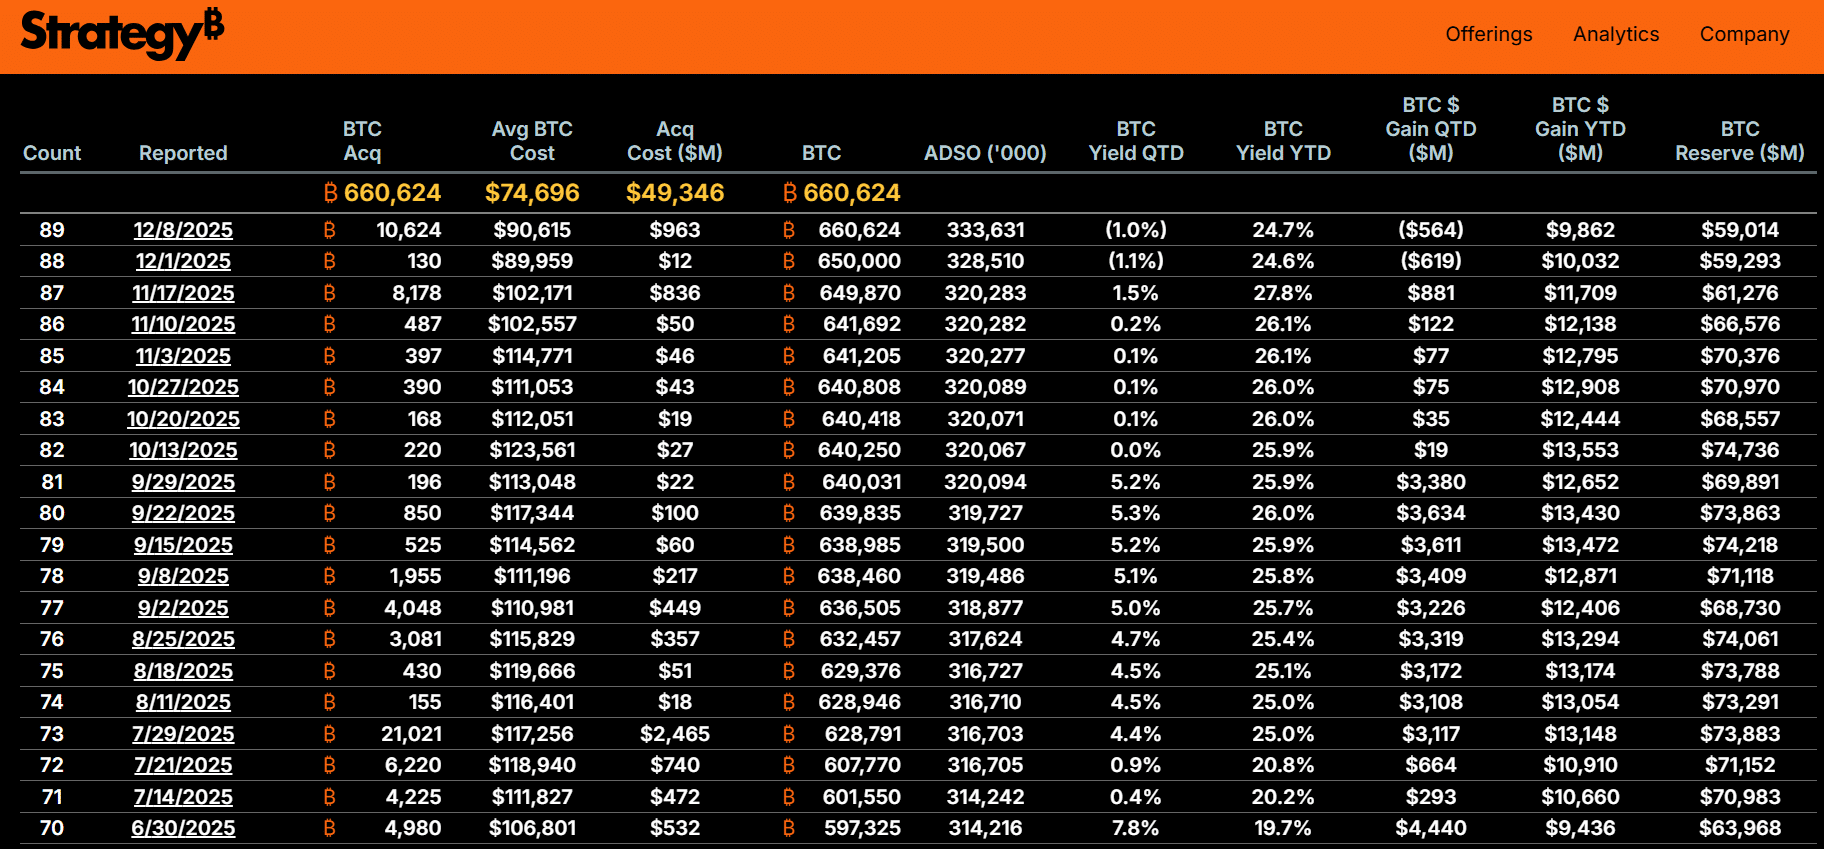The width and height of the screenshot is (1824, 849).
Task: Click the $123,561 average cost cell
Action: coord(532,450)
